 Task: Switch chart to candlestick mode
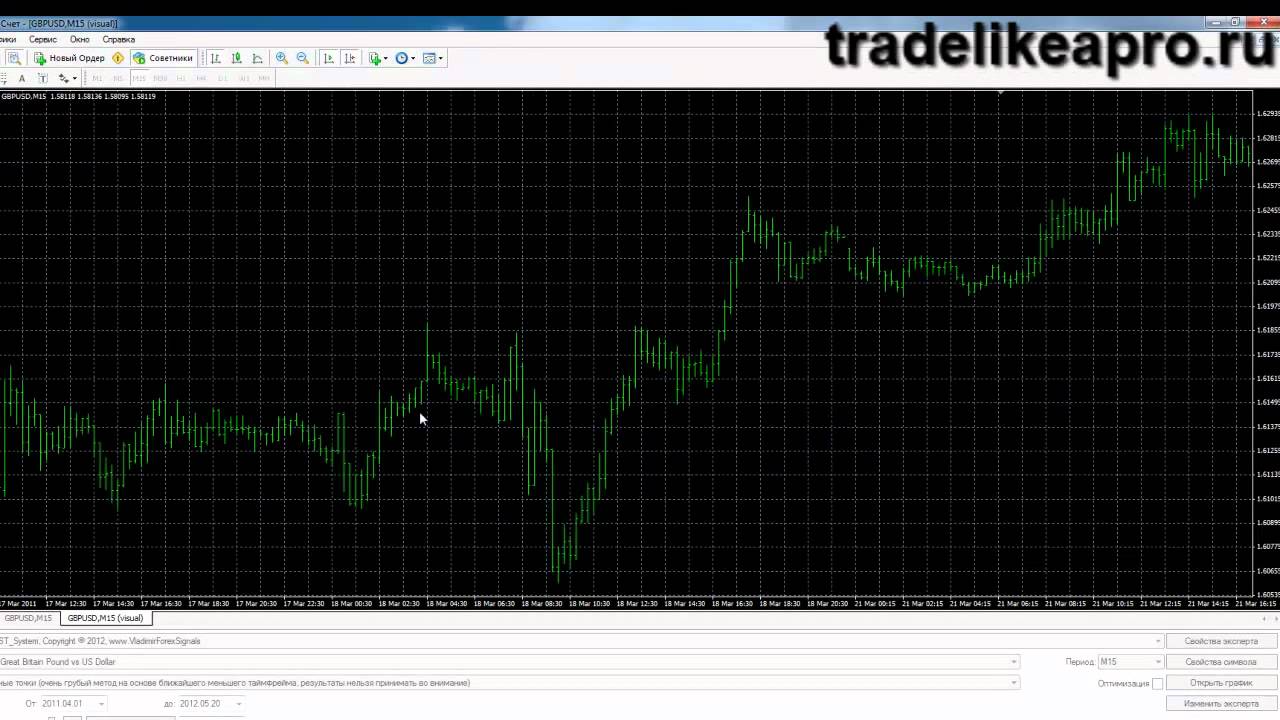tap(236, 58)
